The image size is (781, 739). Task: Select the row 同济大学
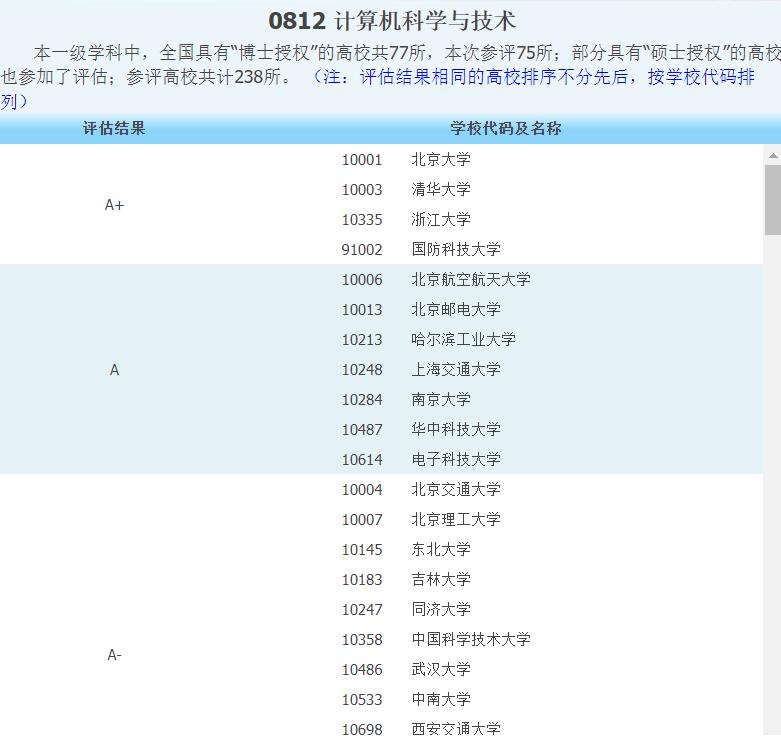pos(440,609)
